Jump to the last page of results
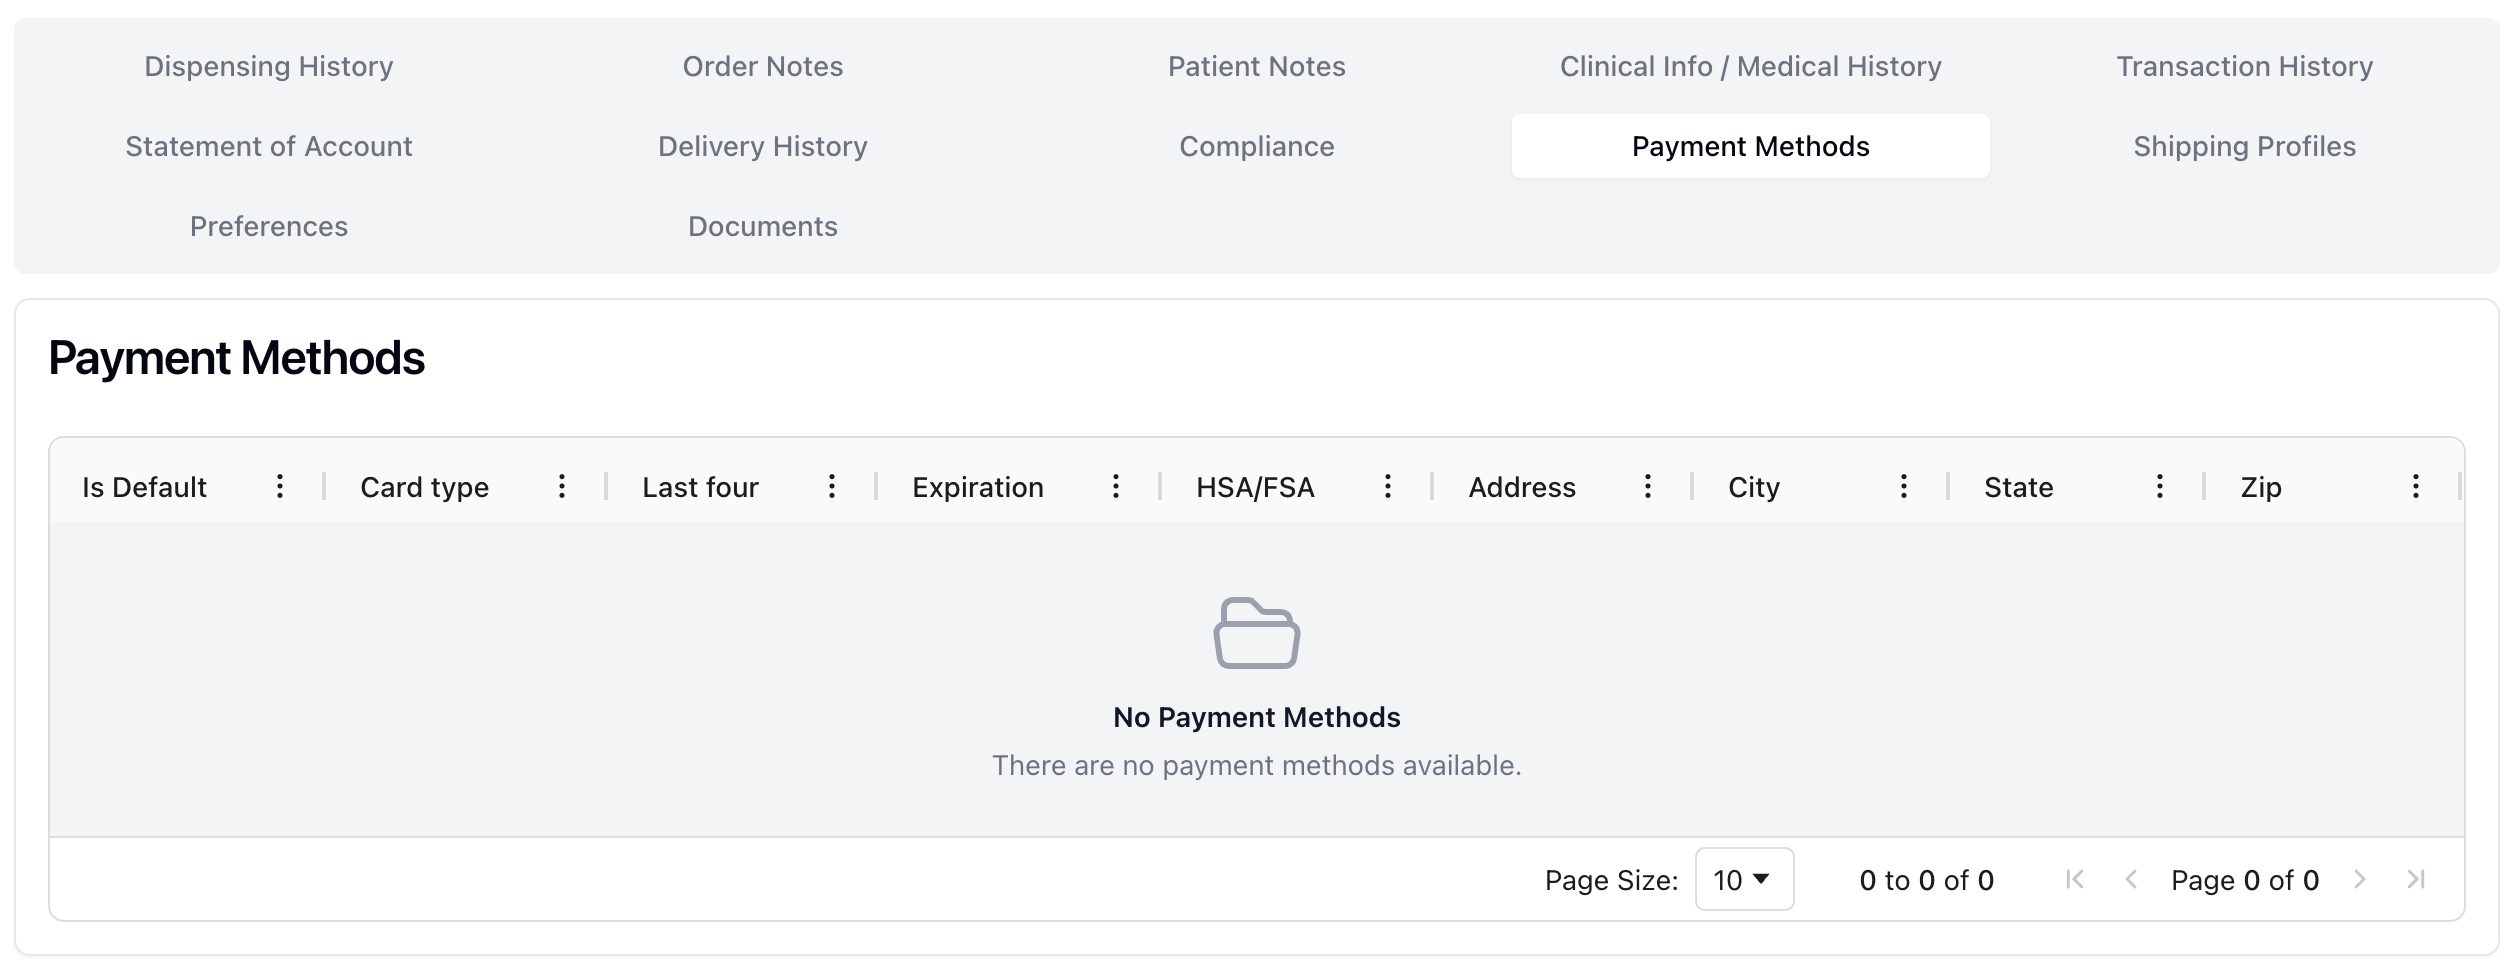The height and width of the screenshot is (970, 2514). point(2418,880)
